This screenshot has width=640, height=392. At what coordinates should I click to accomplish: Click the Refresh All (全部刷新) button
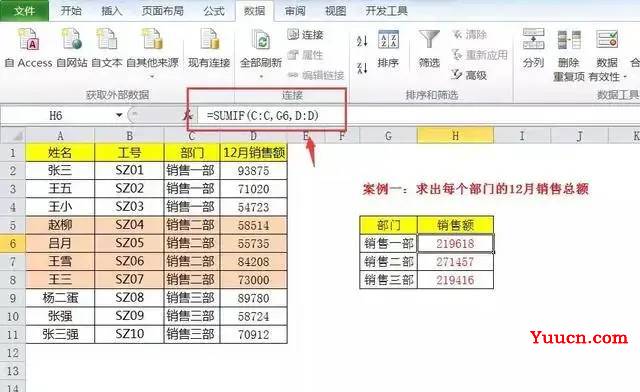[261, 47]
